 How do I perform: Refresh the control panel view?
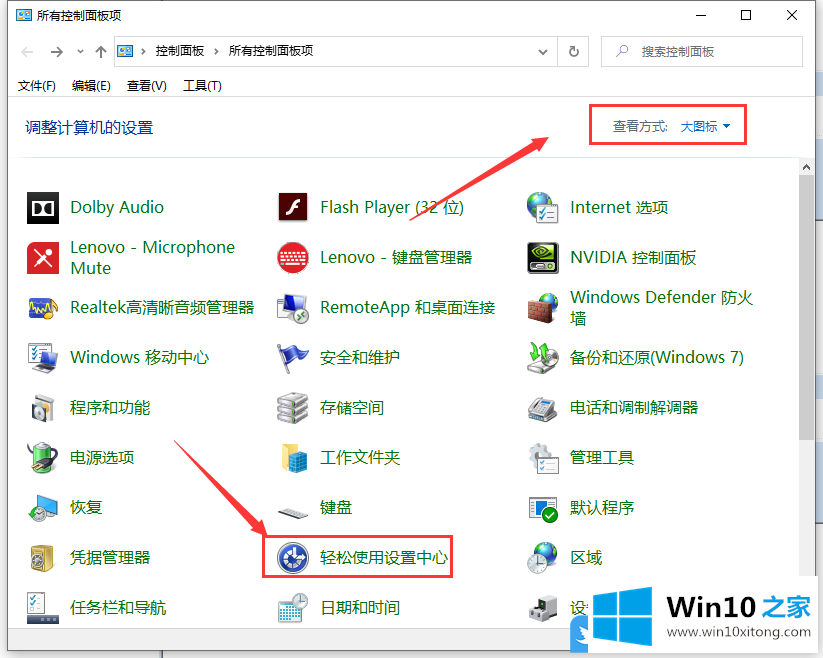click(574, 51)
